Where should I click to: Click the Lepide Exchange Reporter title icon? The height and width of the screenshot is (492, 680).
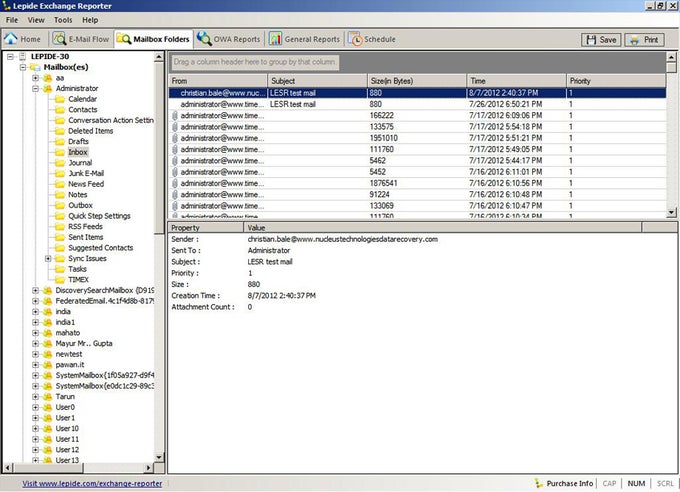click(6, 6)
